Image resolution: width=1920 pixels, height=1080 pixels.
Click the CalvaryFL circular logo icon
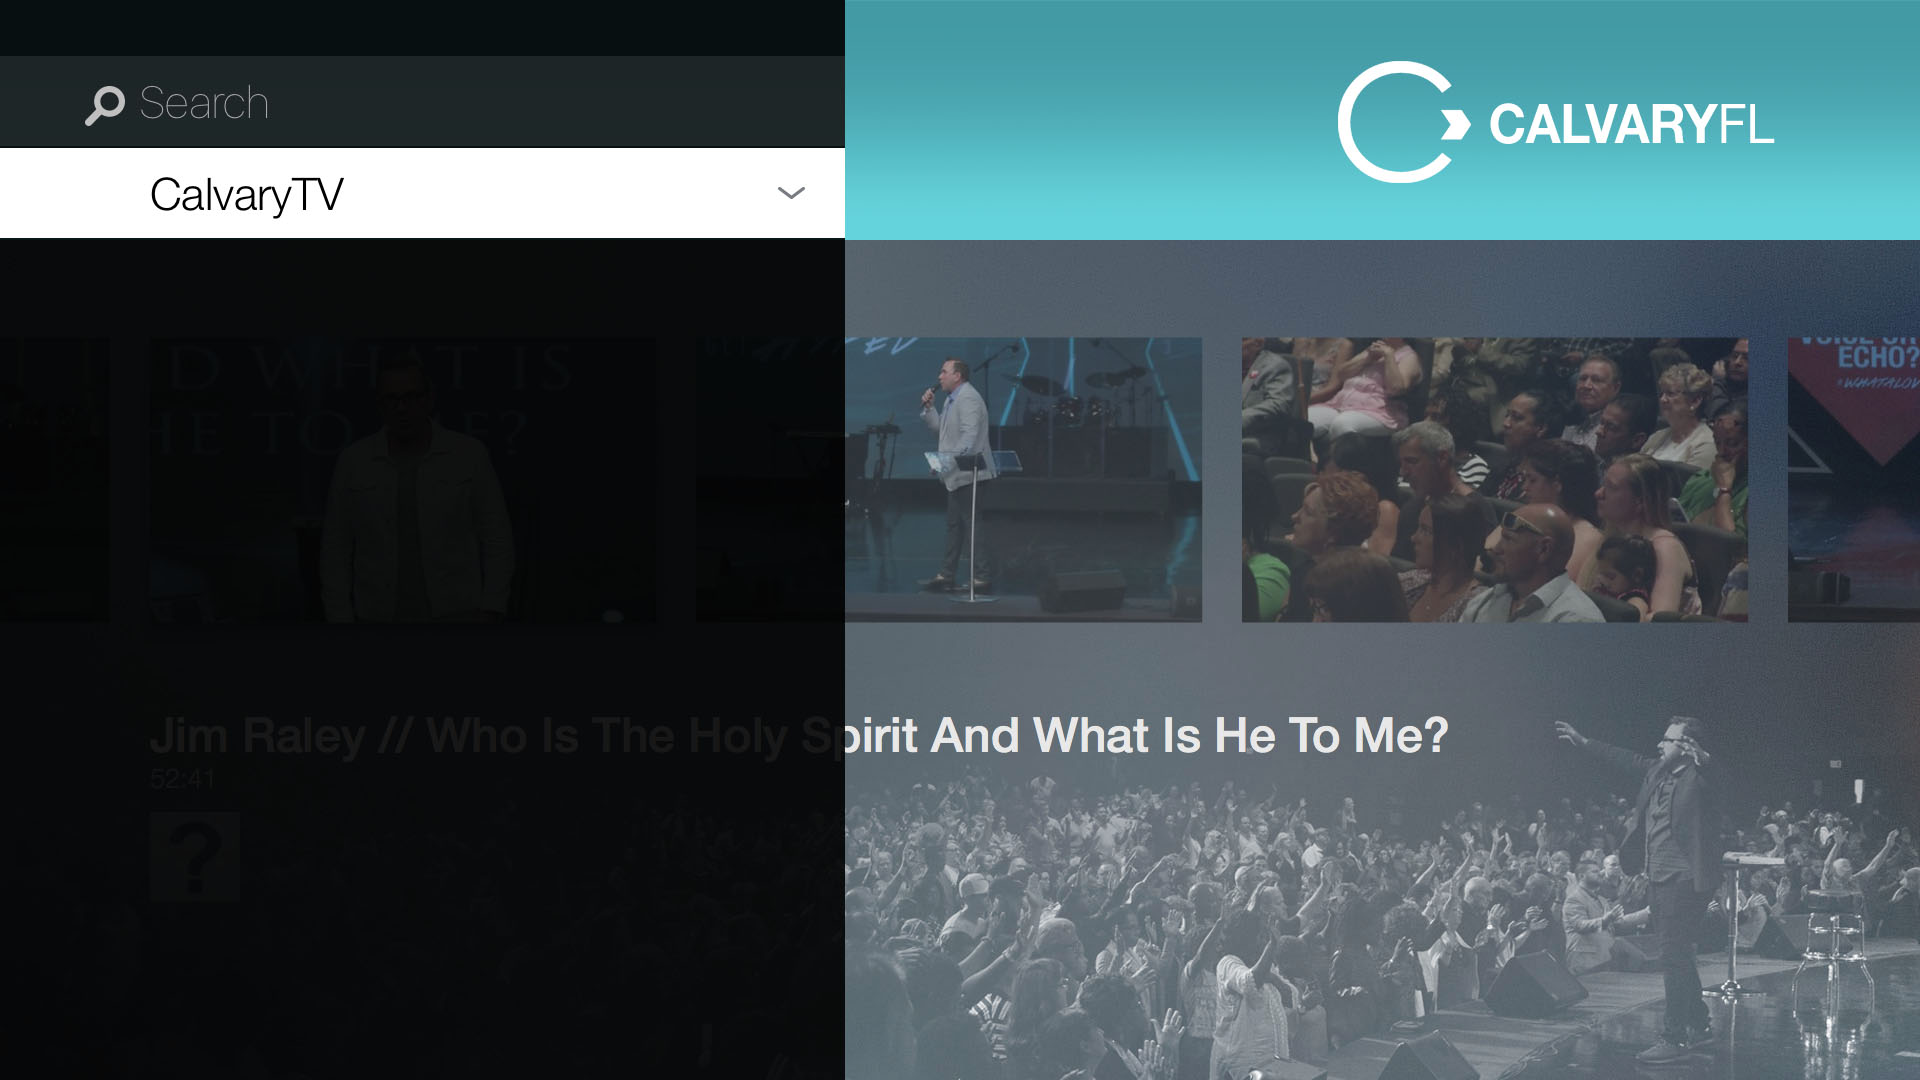pos(1403,122)
